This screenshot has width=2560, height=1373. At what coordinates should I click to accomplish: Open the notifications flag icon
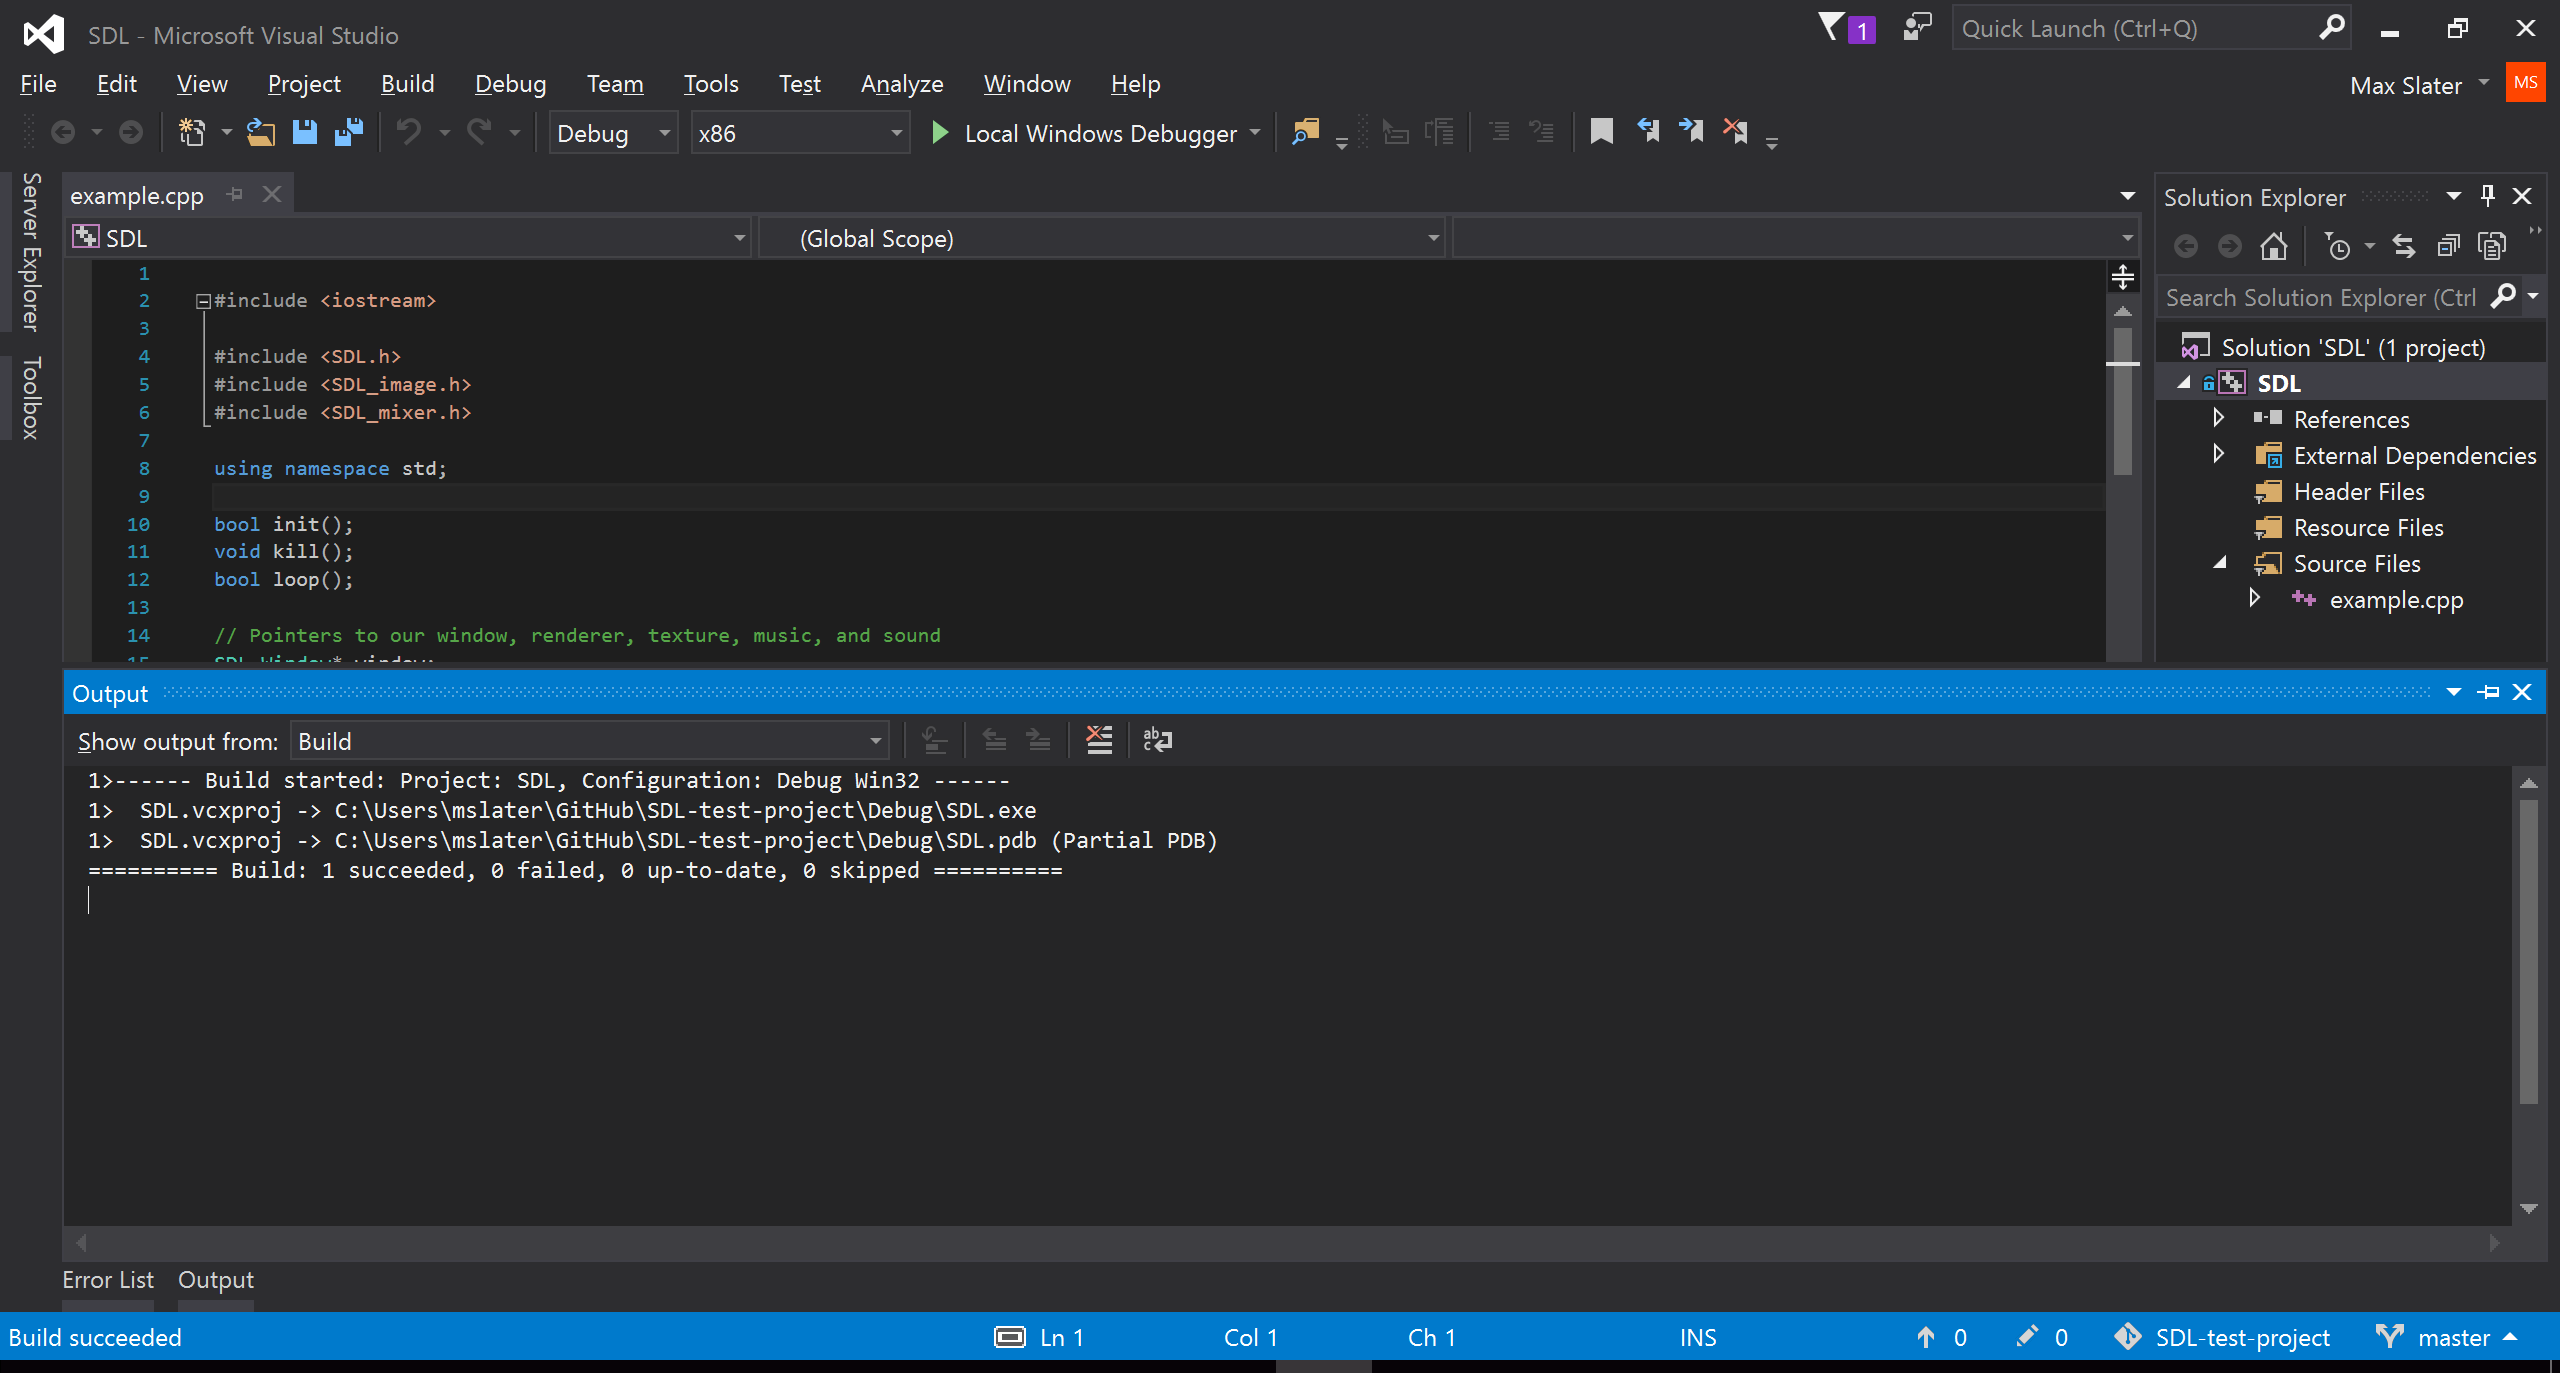point(1832,28)
